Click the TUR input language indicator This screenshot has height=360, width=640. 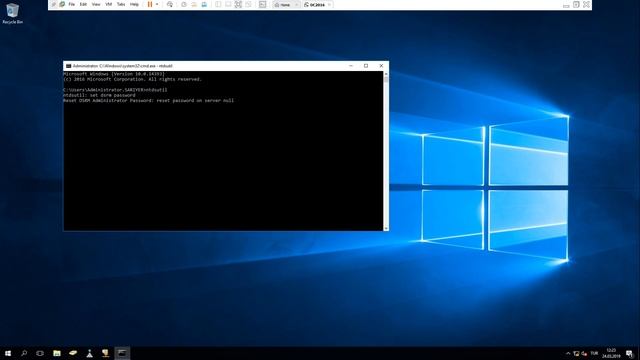tap(594, 353)
